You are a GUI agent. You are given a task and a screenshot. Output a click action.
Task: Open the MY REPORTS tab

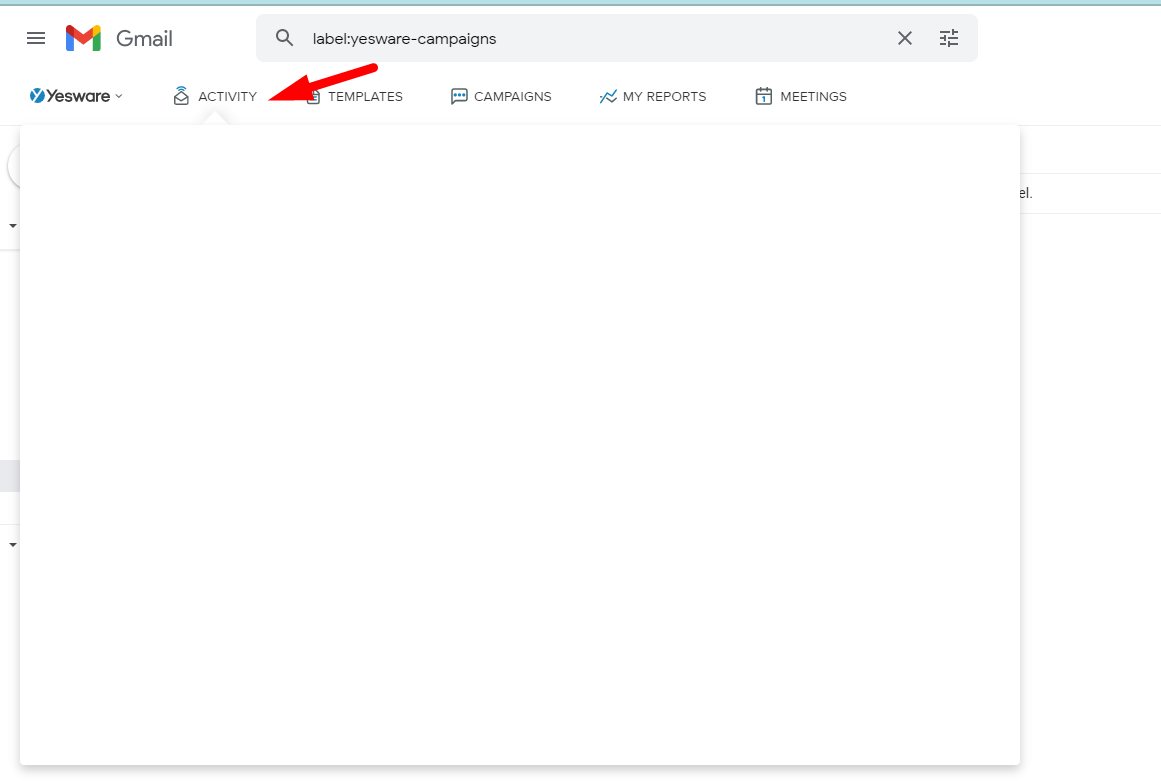[x=653, y=96]
